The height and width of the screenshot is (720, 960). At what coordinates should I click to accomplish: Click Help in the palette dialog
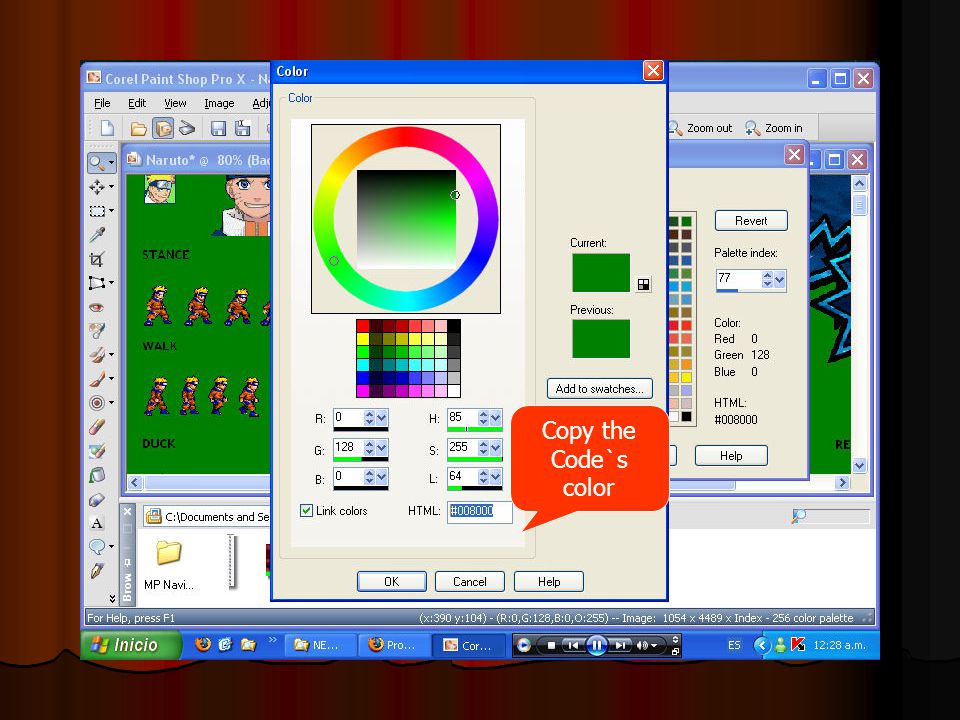(x=731, y=456)
